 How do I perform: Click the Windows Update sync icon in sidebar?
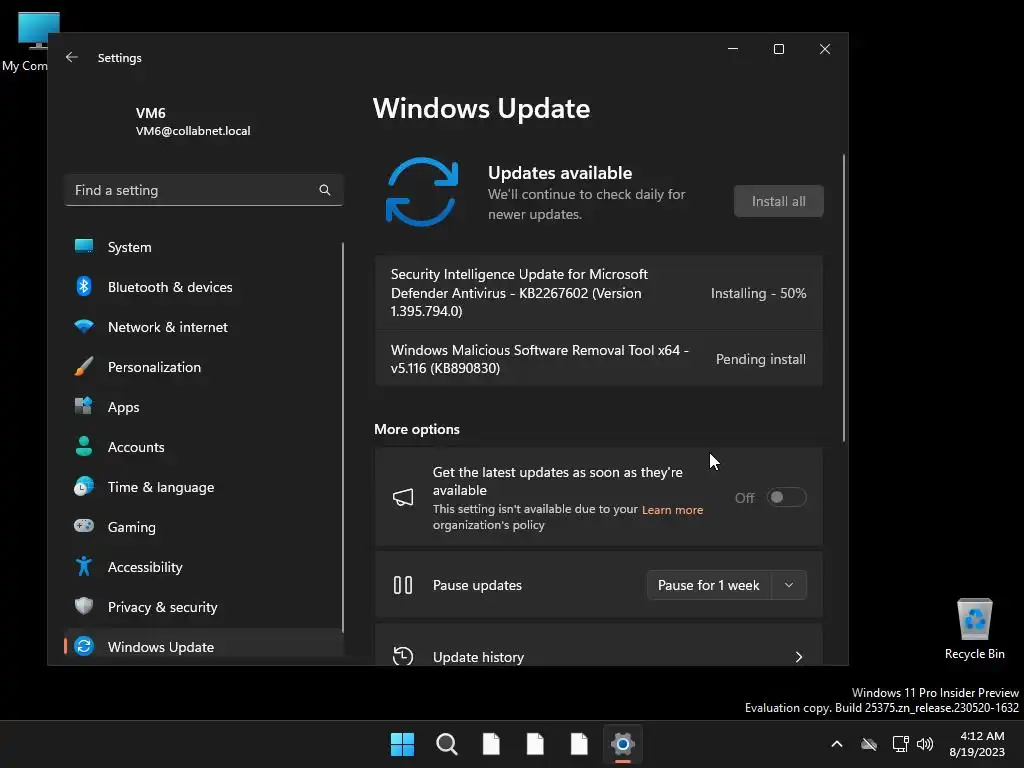click(x=84, y=646)
